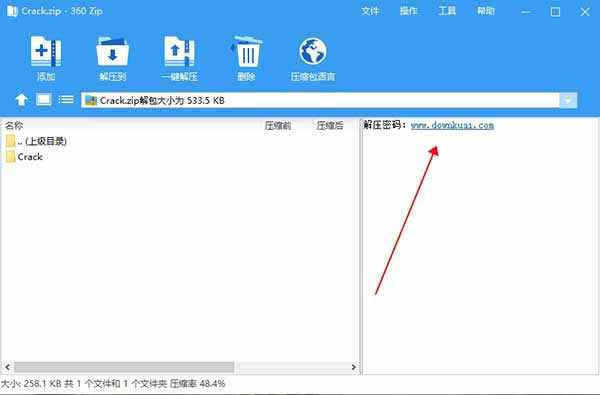
Task: Open the 文件 menu
Action: click(370, 11)
